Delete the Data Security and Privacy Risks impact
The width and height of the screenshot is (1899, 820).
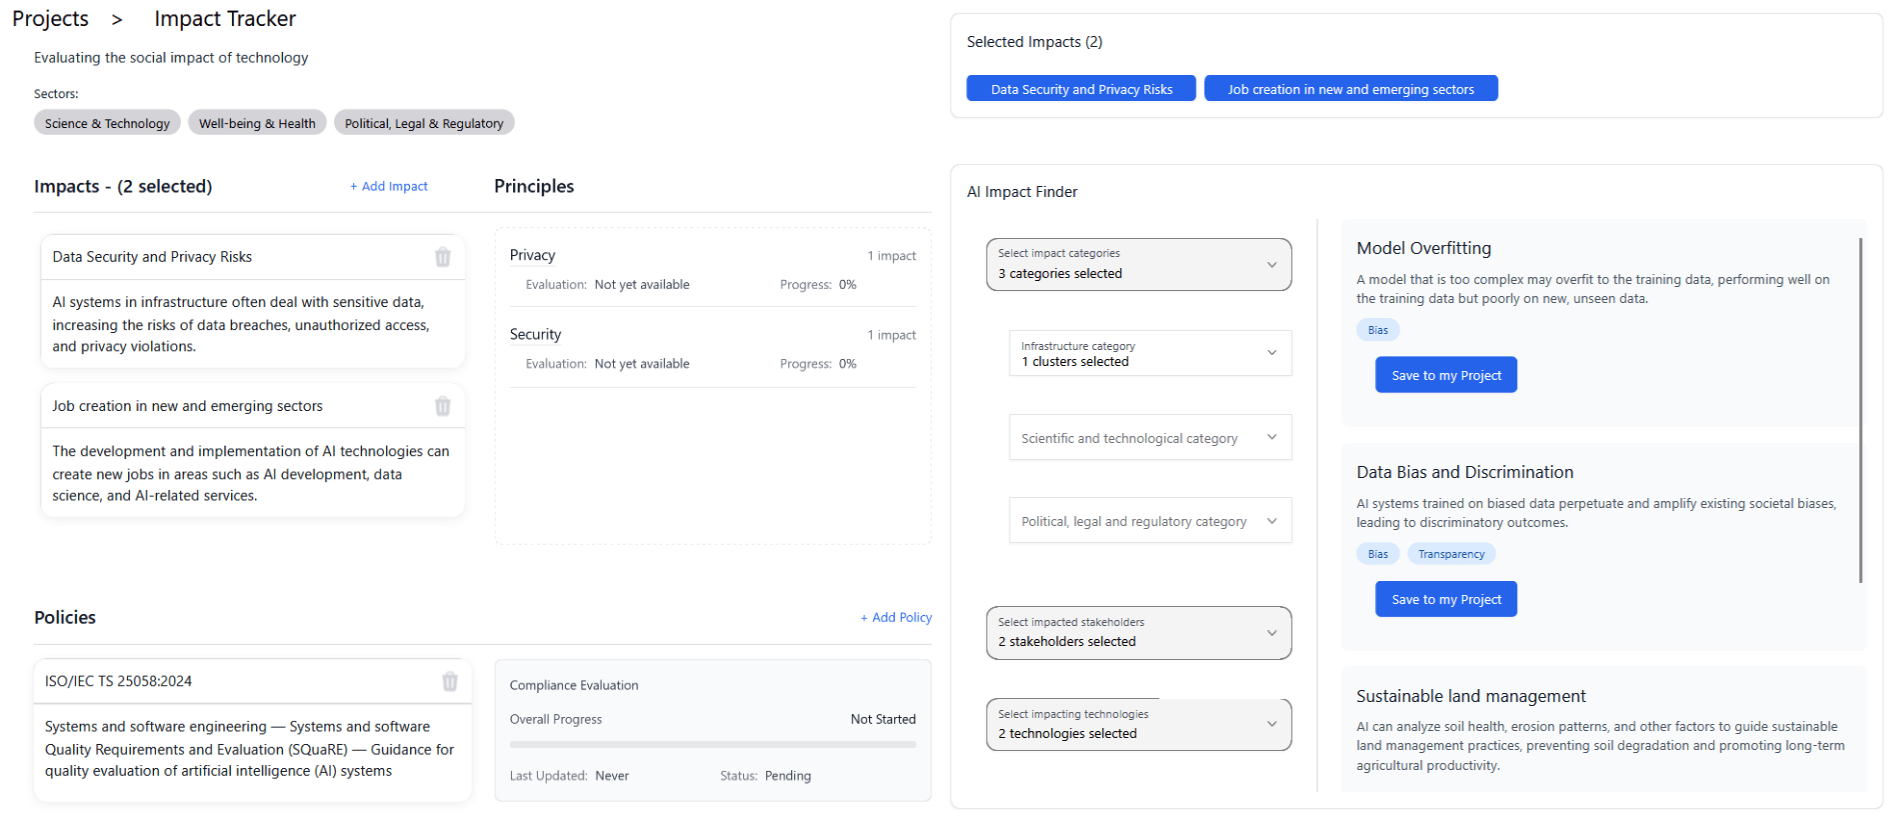443,257
